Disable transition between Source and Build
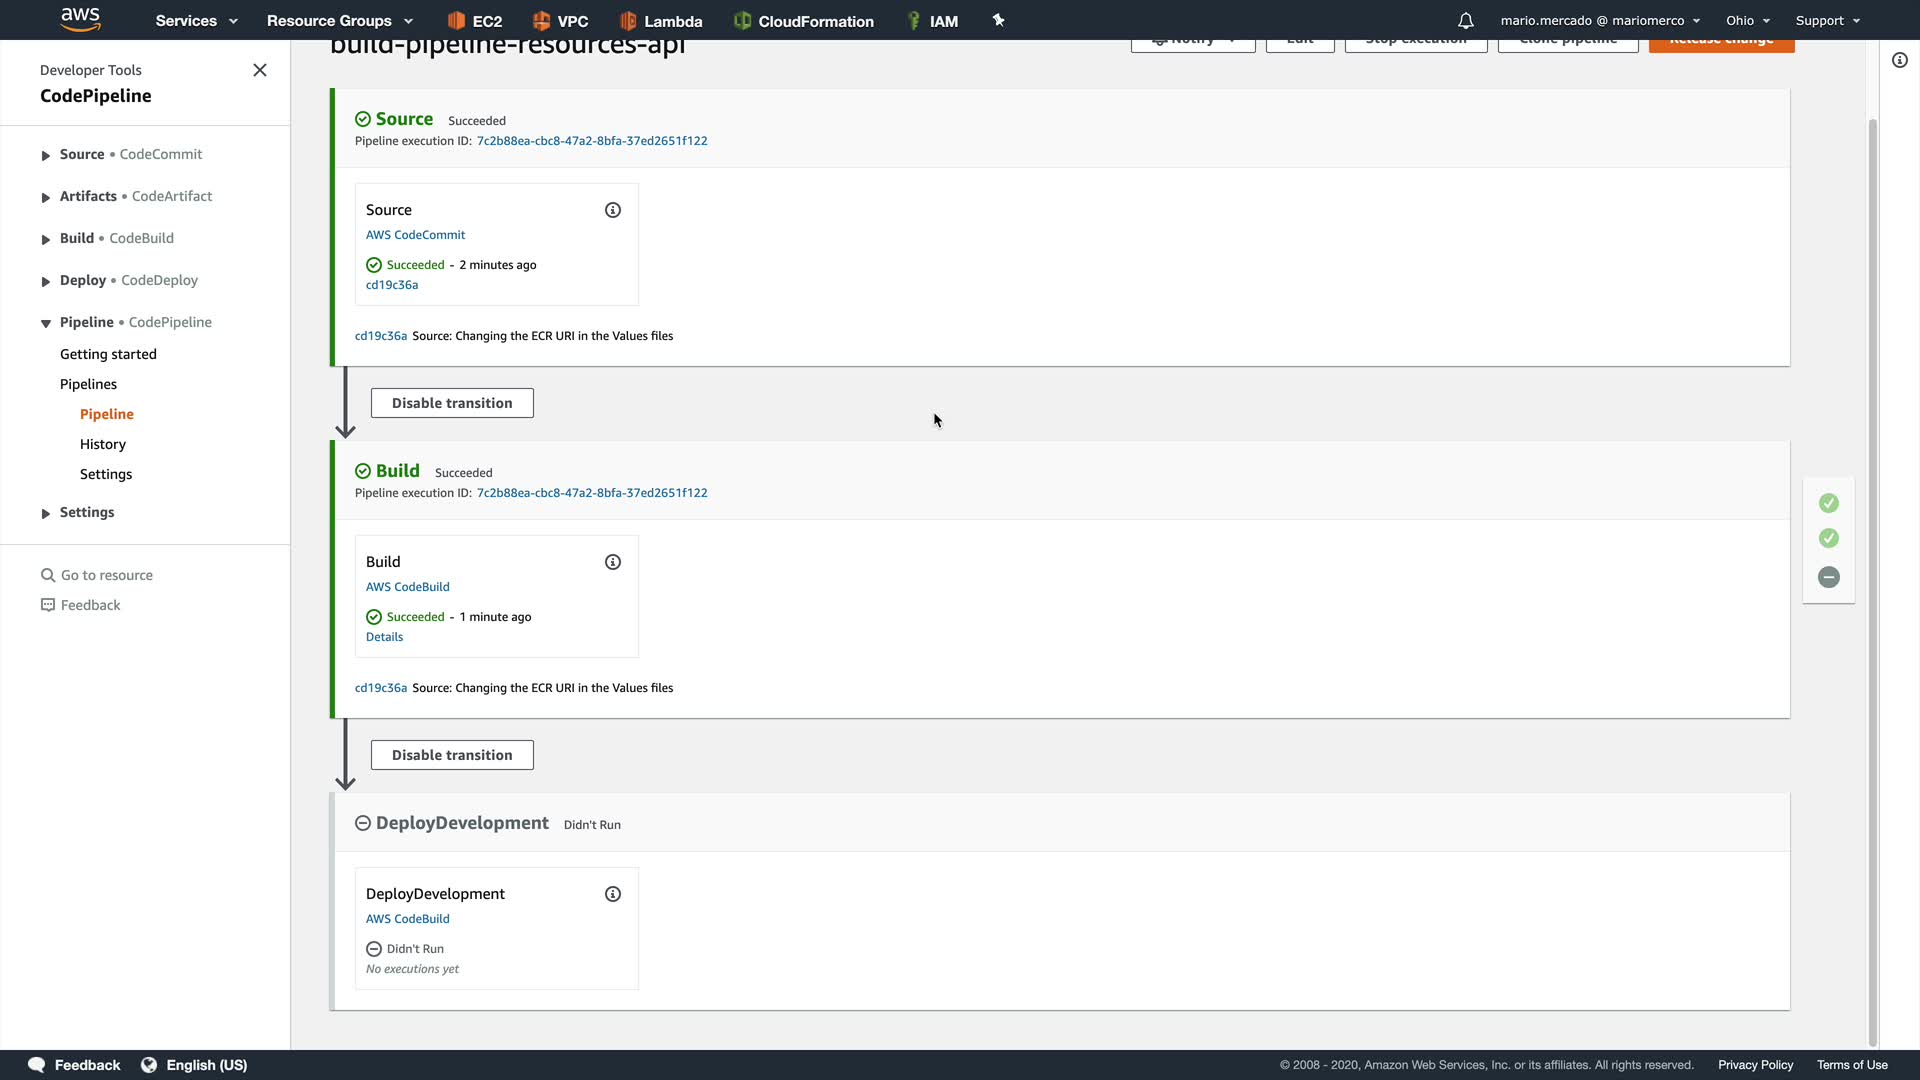This screenshot has height=1080, width=1920. coord(452,403)
